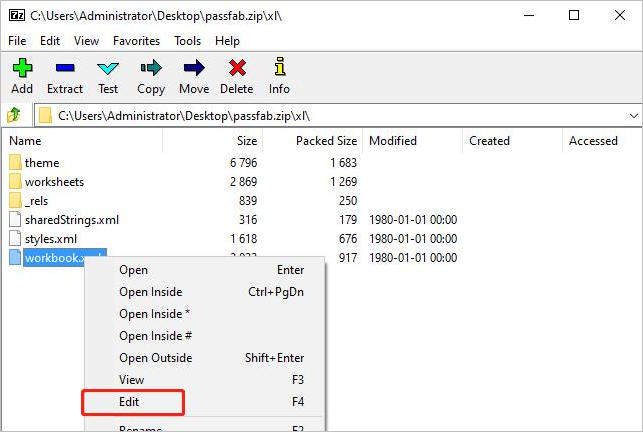Click the 7z icon in title bar
Viewport: 643px width, 432px height.
[17, 16]
